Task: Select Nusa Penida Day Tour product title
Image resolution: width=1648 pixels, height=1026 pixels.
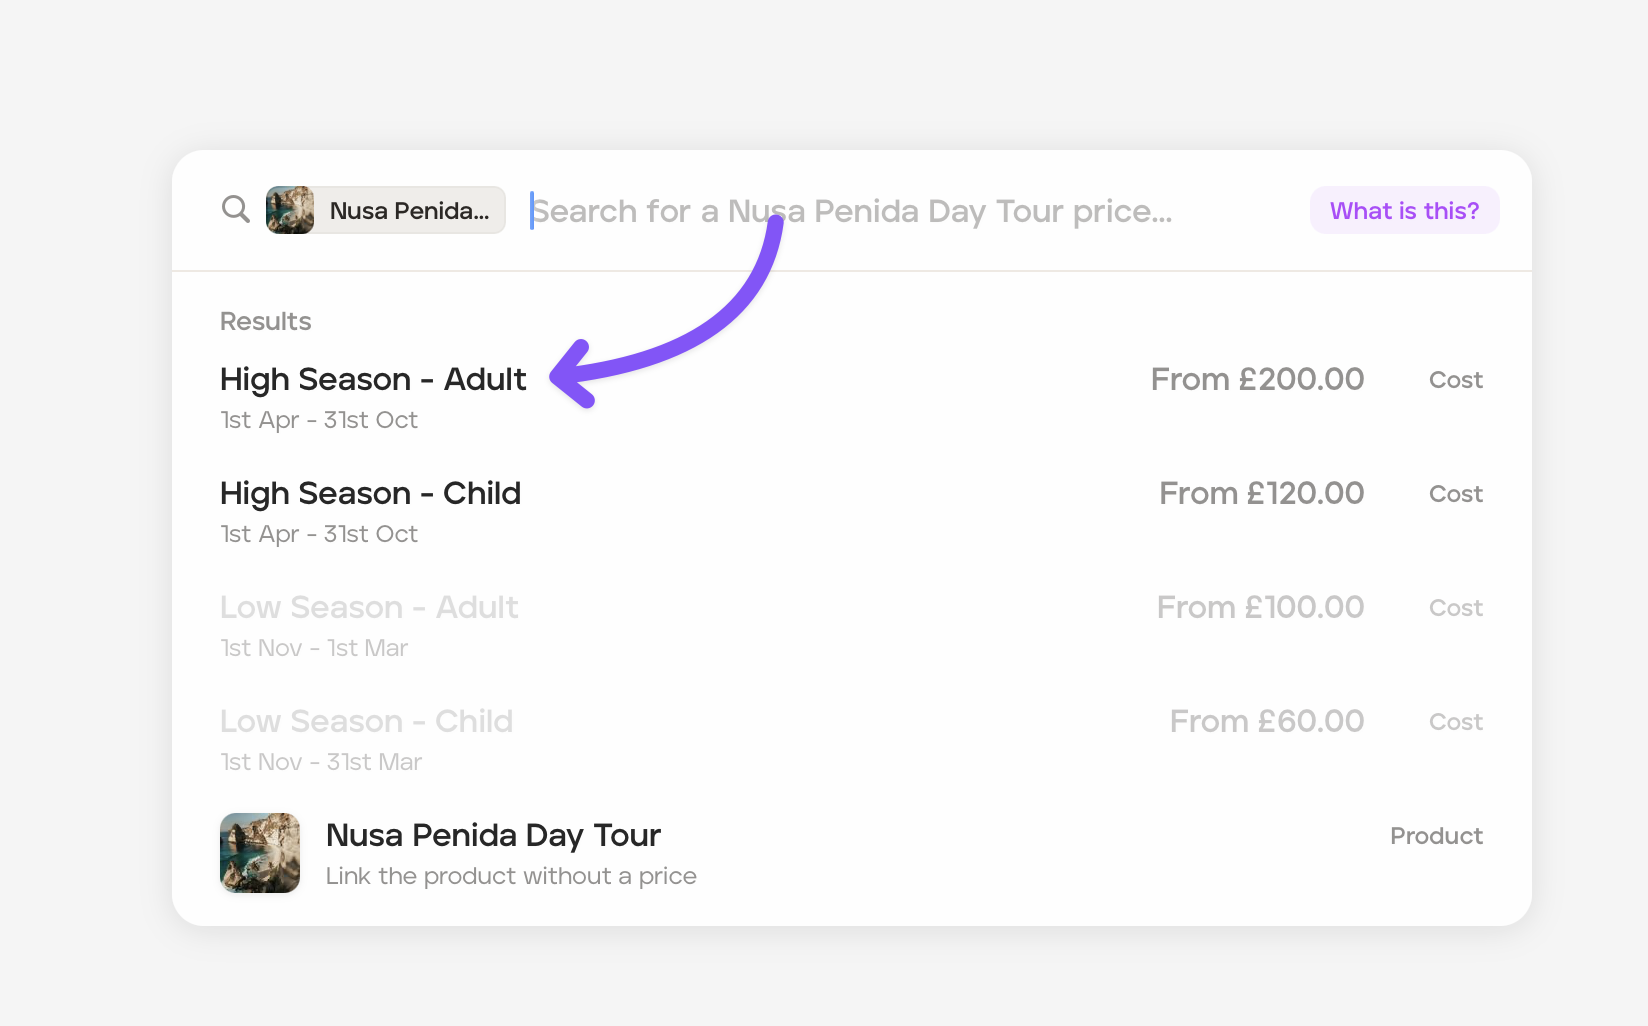Action: [x=493, y=835]
